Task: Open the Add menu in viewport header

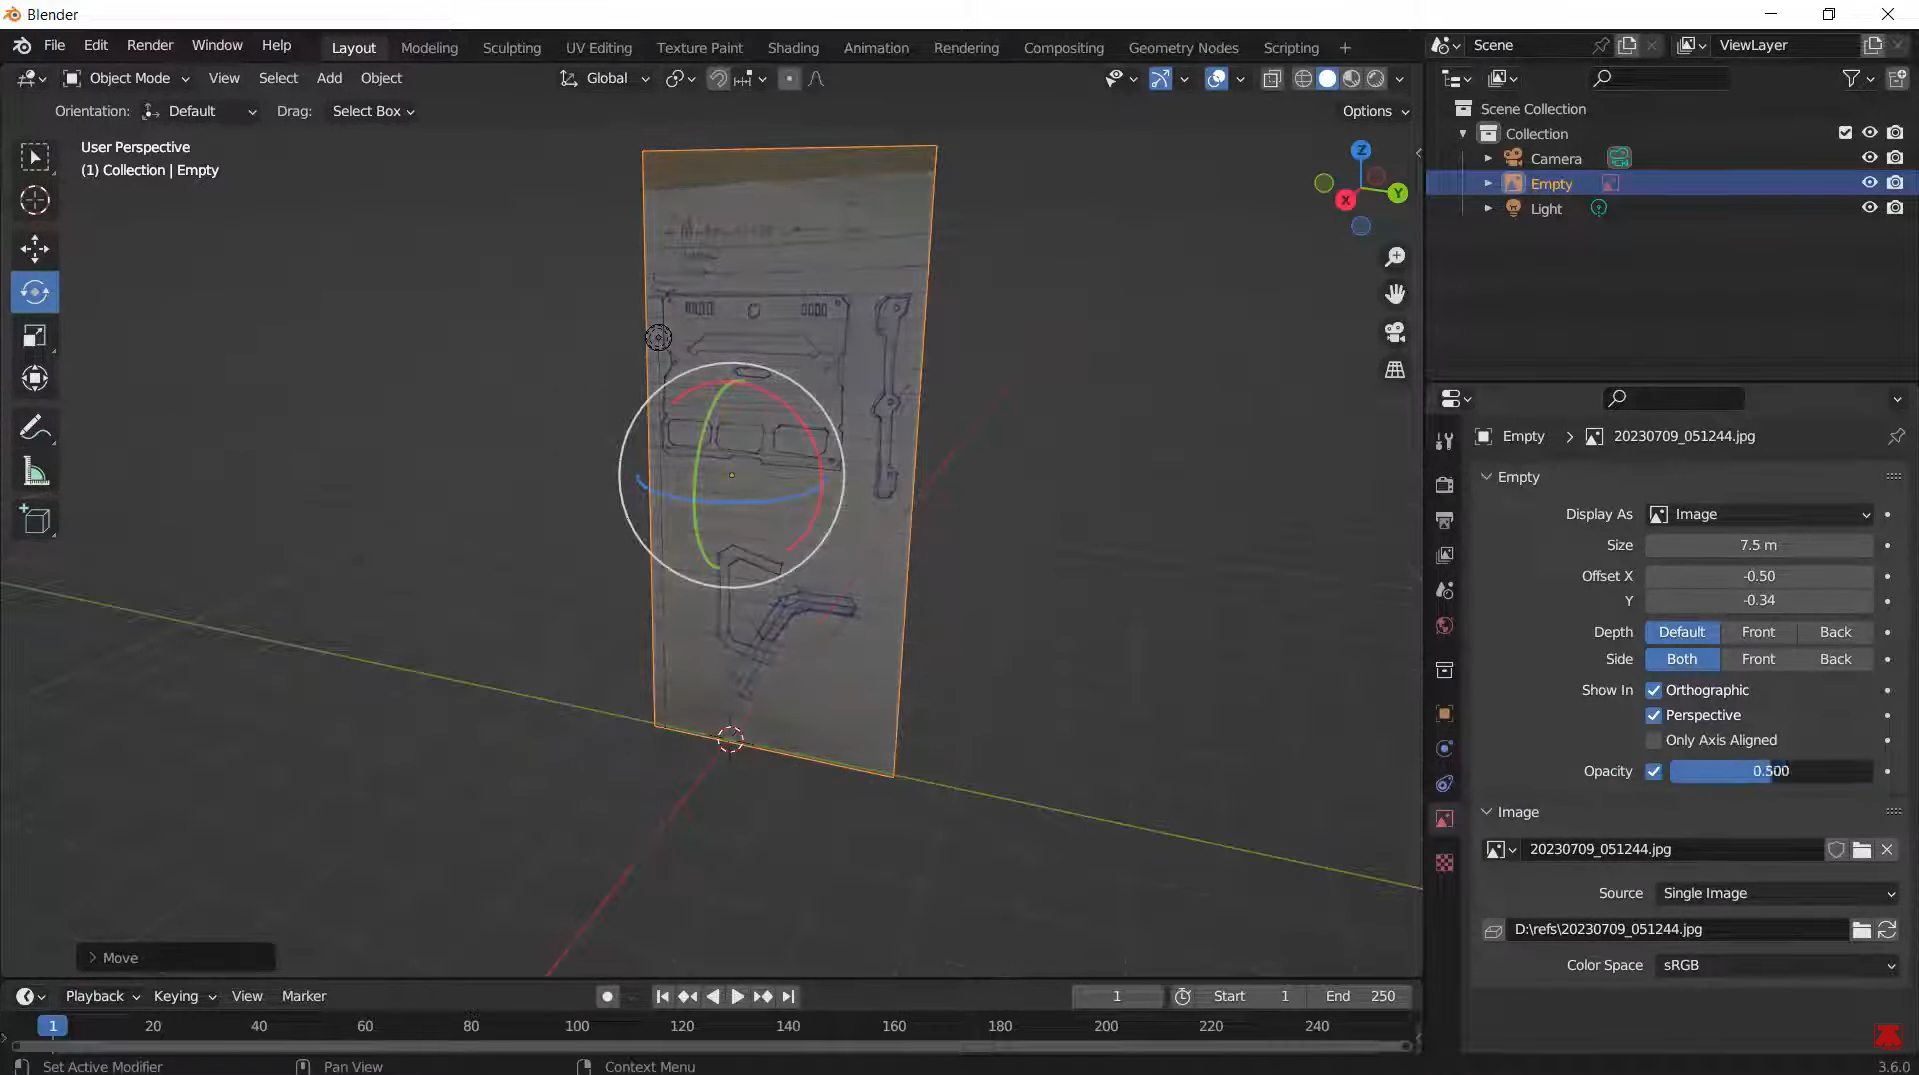Action: point(329,78)
